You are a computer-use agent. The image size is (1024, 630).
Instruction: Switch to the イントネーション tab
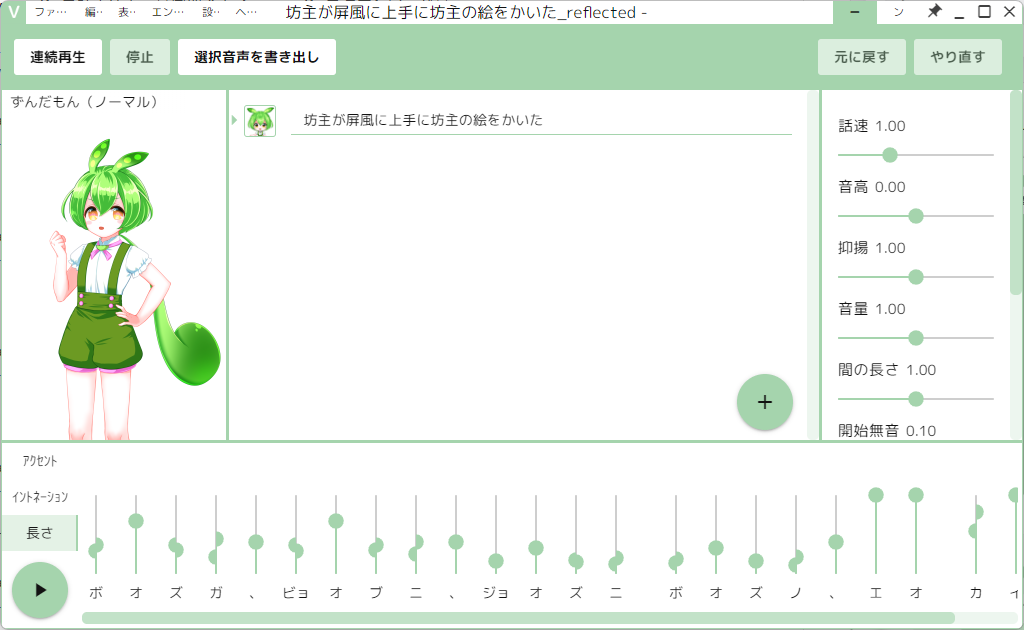39,497
